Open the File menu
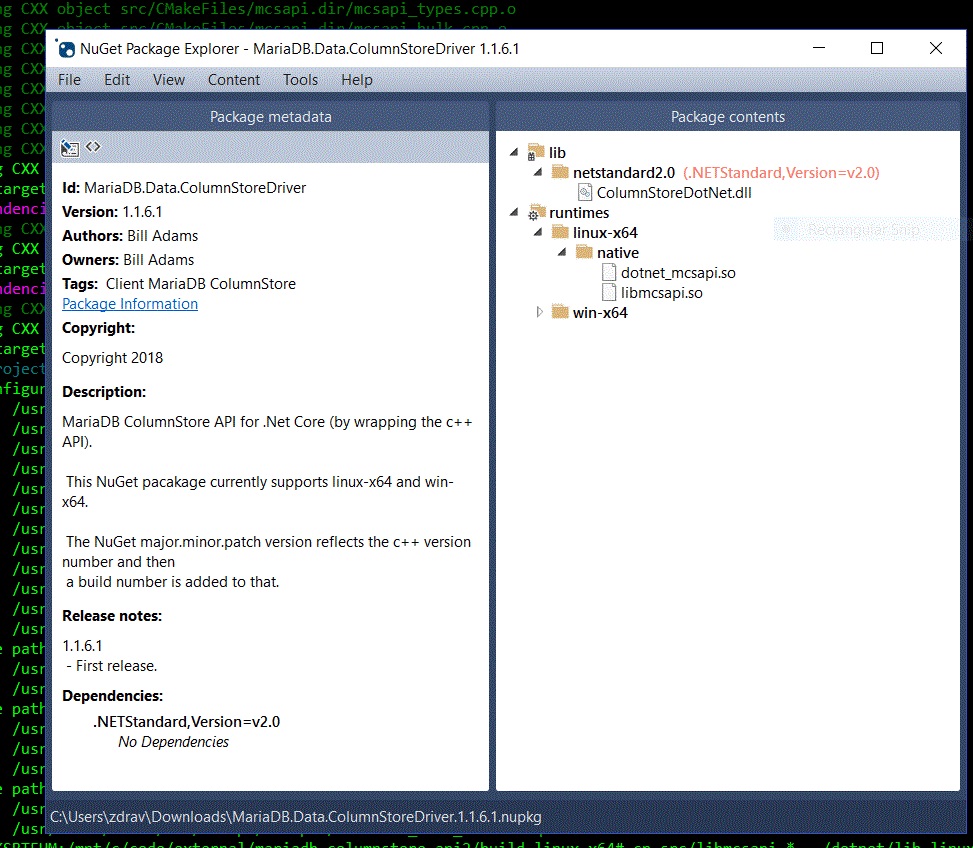The height and width of the screenshot is (848, 973). tap(70, 80)
